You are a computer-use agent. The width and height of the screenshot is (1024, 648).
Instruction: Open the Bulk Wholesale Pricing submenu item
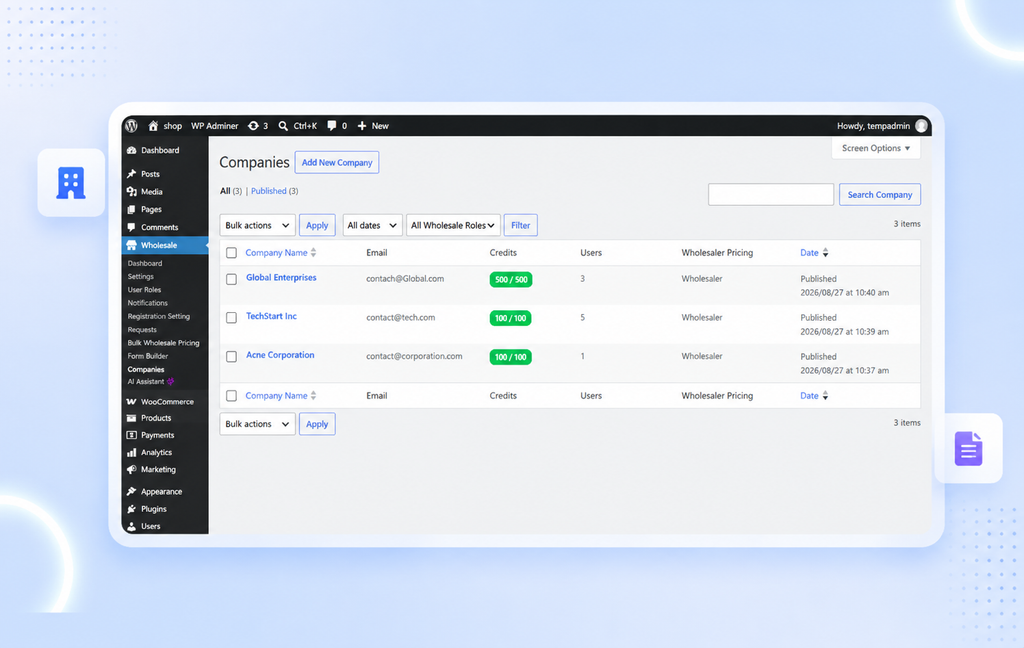[163, 343]
